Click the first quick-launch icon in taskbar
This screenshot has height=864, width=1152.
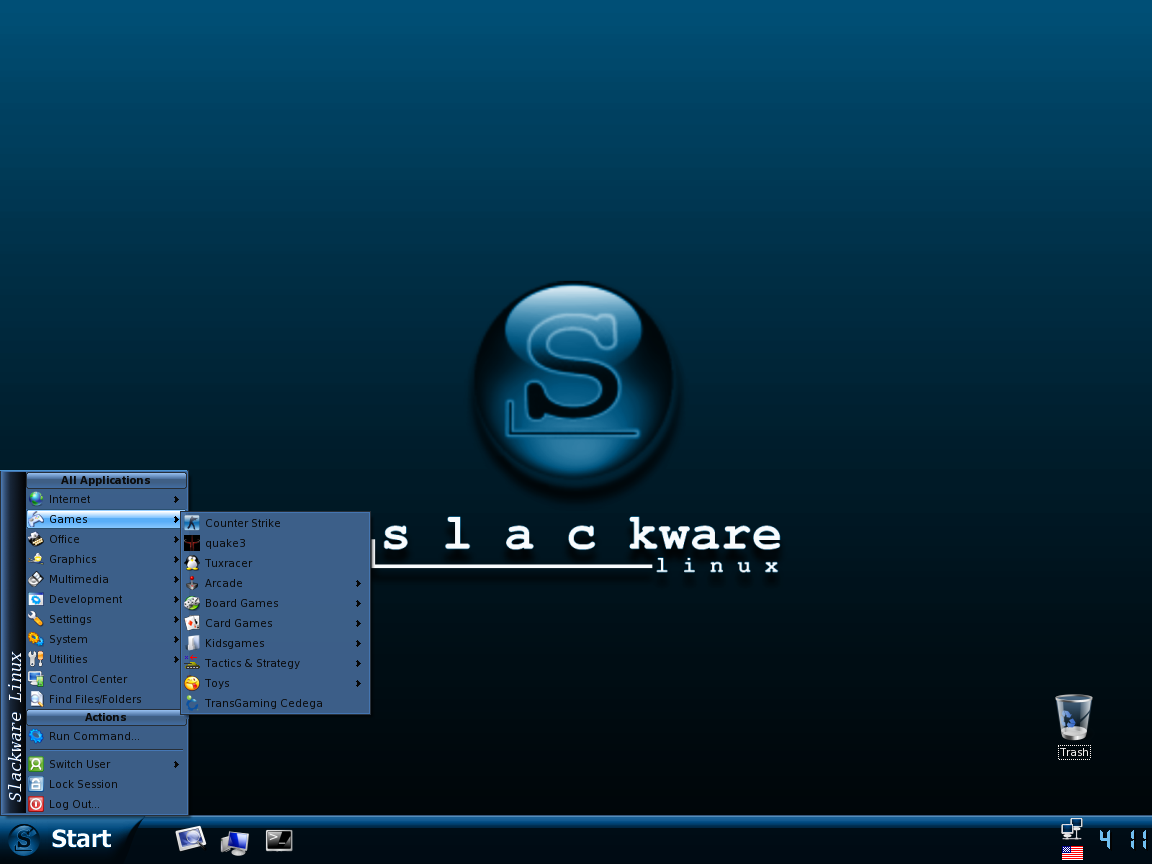[x=190, y=839]
